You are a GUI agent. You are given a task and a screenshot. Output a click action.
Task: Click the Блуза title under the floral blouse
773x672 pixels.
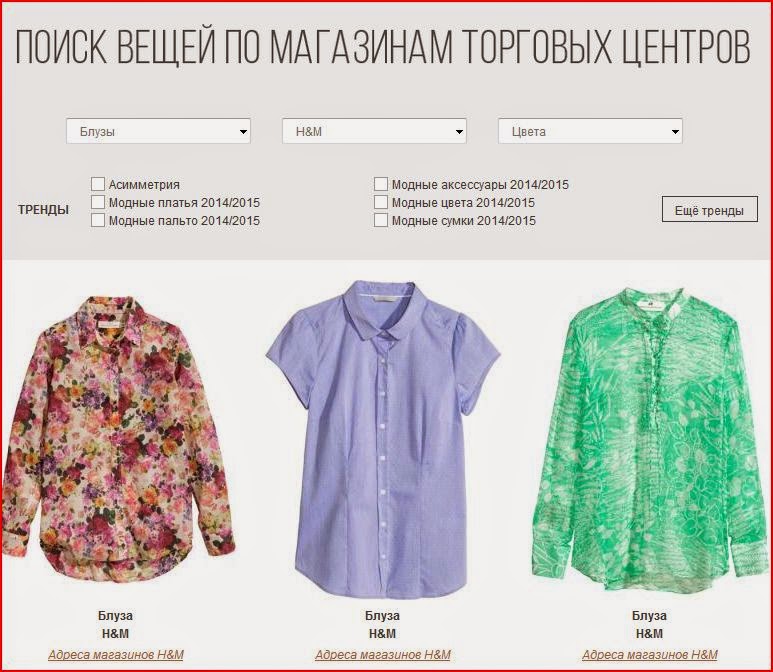point(115,615)
